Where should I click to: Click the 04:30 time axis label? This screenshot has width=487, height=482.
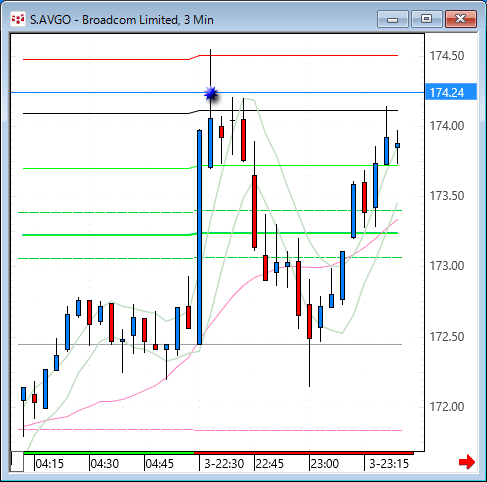click(x=105, y=464)
